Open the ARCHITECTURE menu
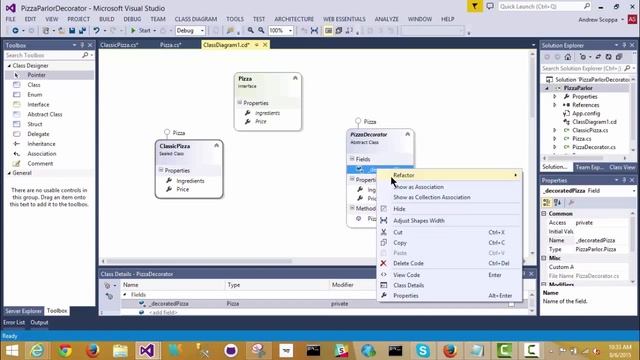The height and width of the screenshot is (360, 640). pyautogui.click(x=294, y=19)
